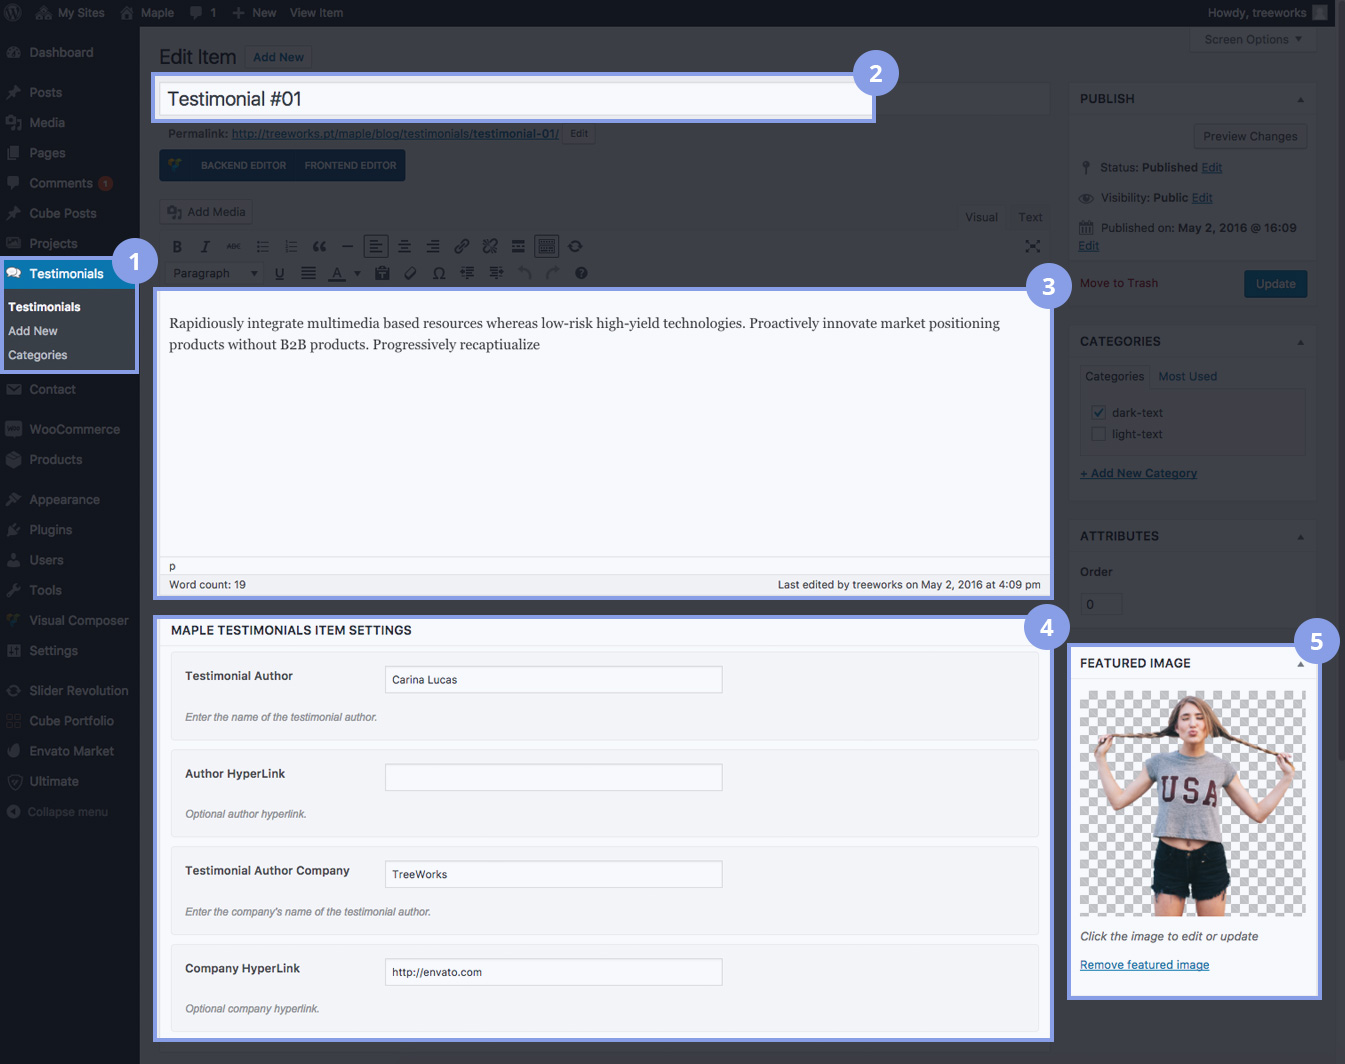
Task: Expand the Screen Options panel
Action: pyautogui.click(x=1252, y=40)
